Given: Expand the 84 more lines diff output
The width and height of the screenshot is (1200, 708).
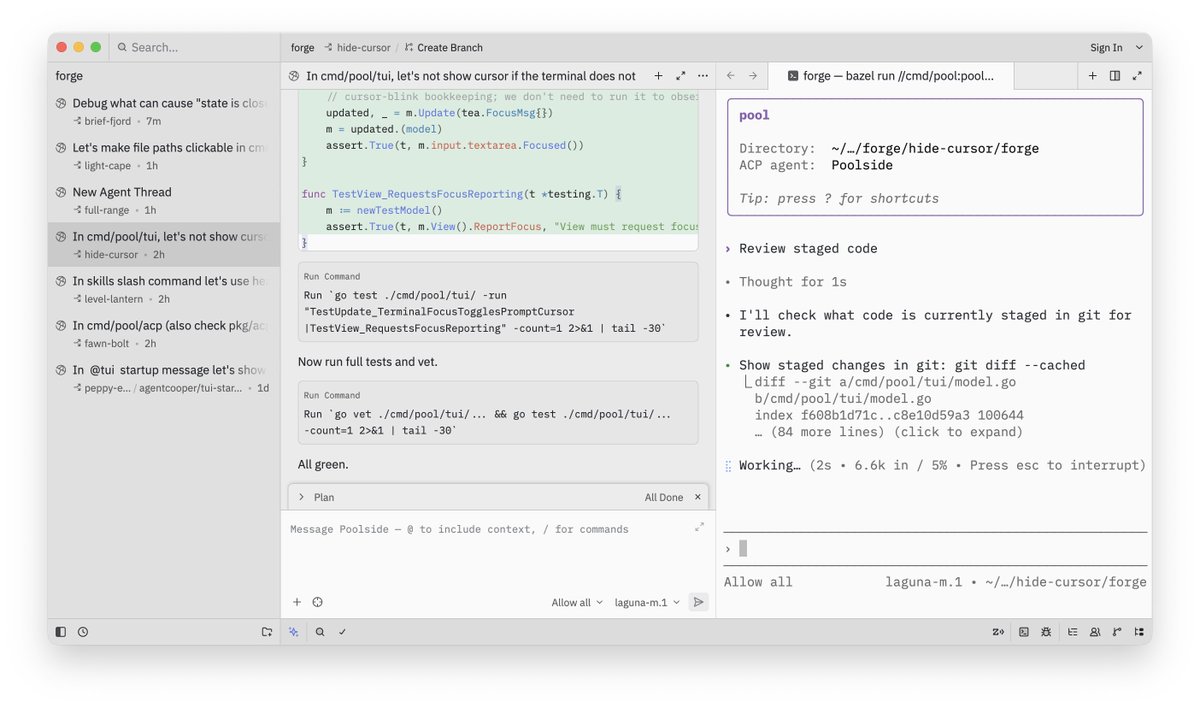Looking at the screenshot, I should click(889, 433).
